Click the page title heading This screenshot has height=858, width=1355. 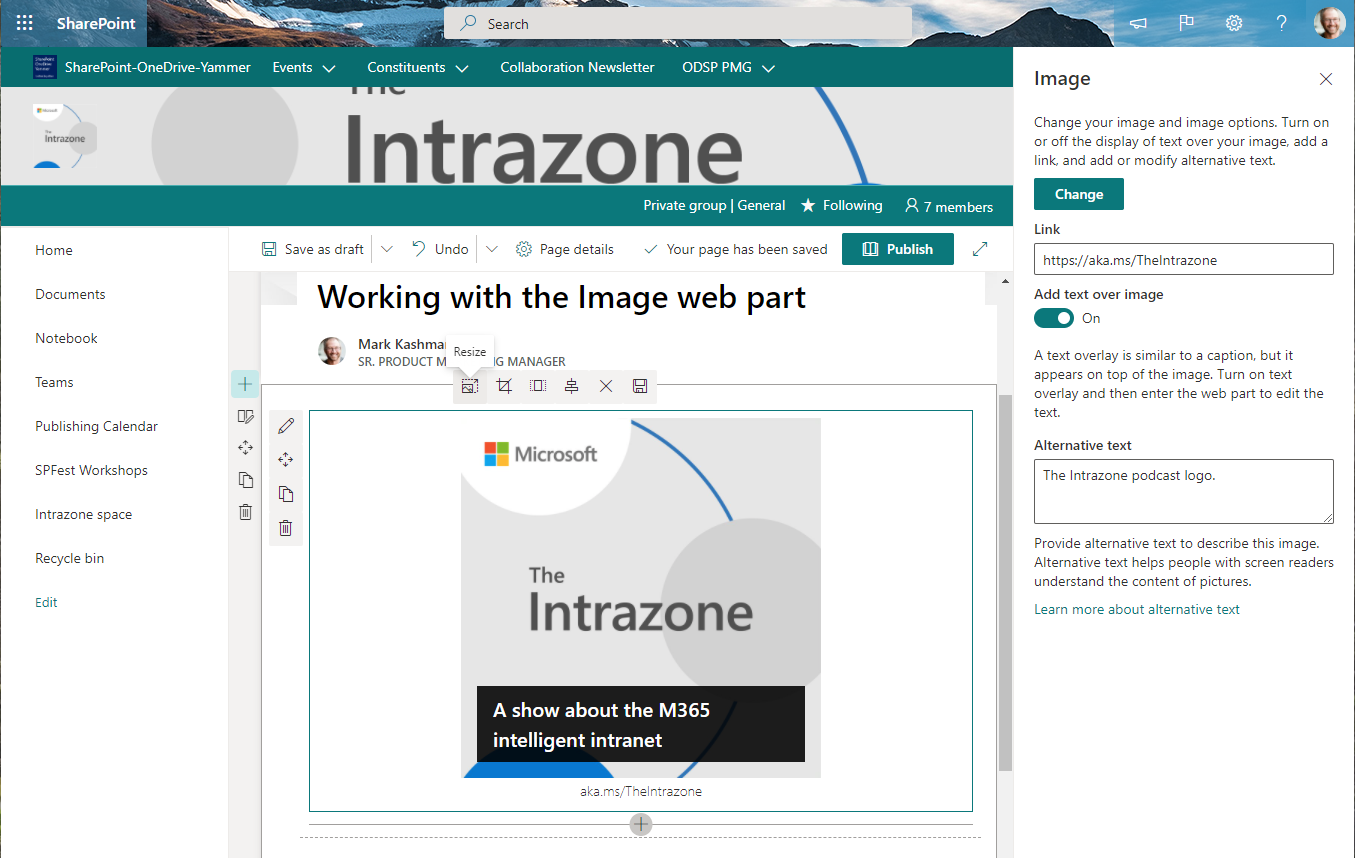pos(561,297)
